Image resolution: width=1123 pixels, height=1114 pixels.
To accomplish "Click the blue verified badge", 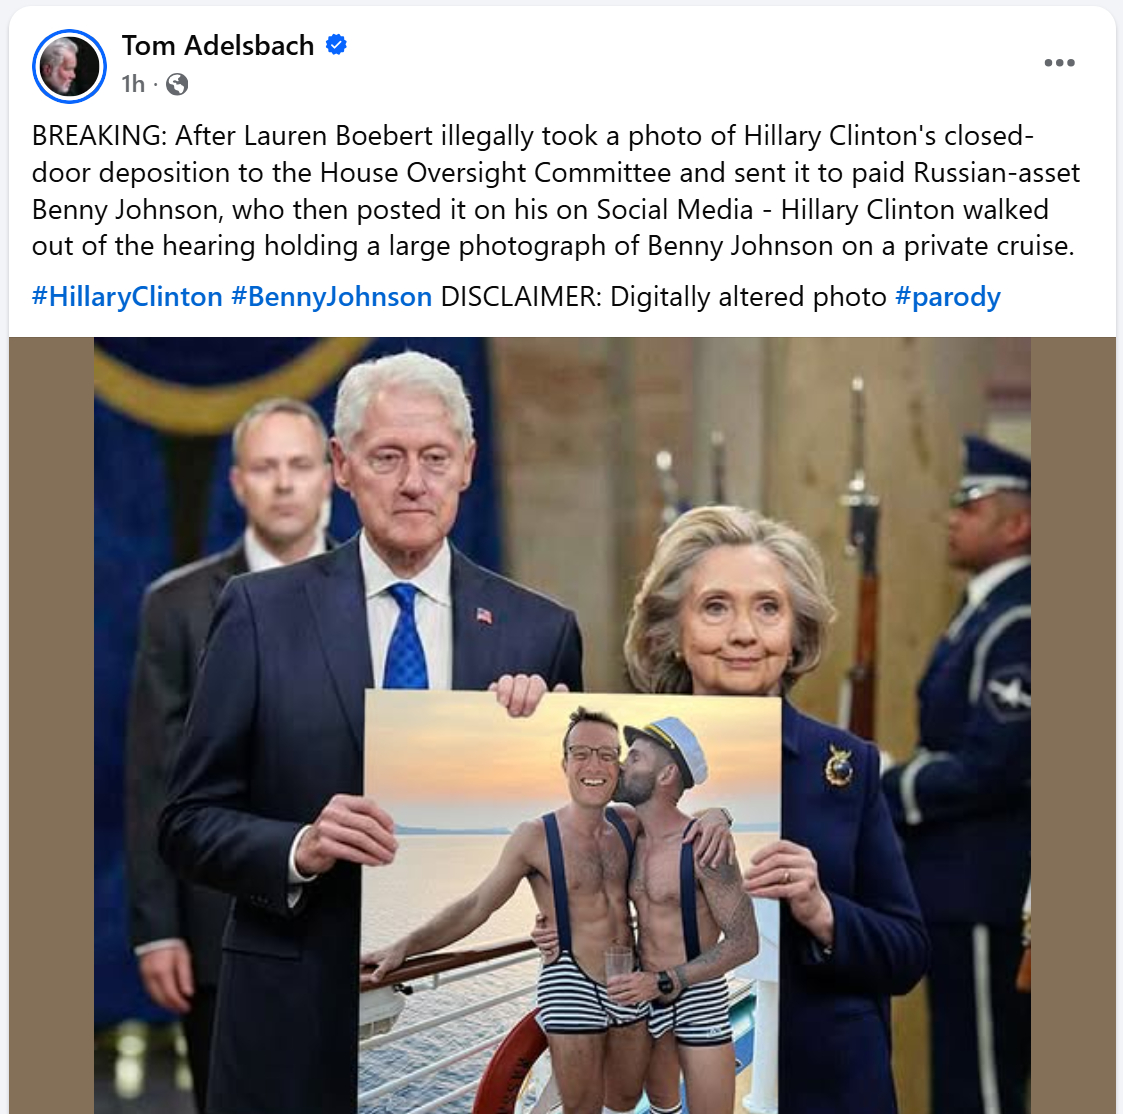I will (336, 45).
